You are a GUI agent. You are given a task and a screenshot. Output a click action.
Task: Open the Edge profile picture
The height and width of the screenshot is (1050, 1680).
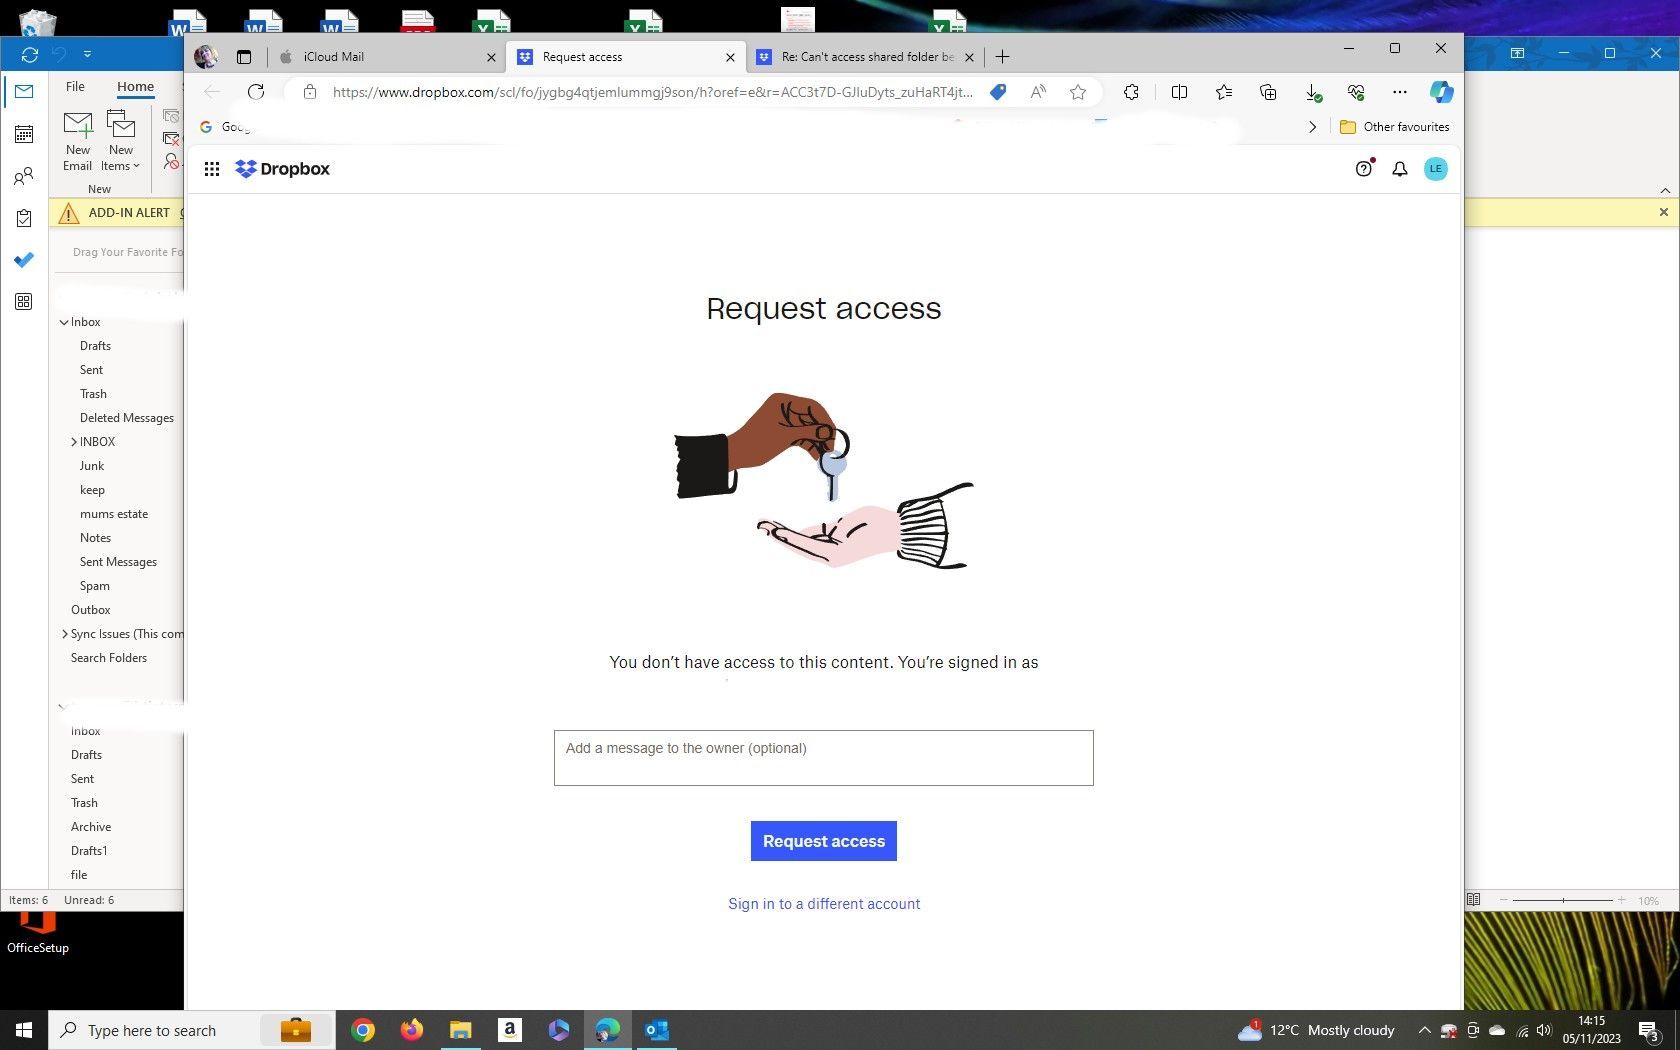click(x=207, y=57)
